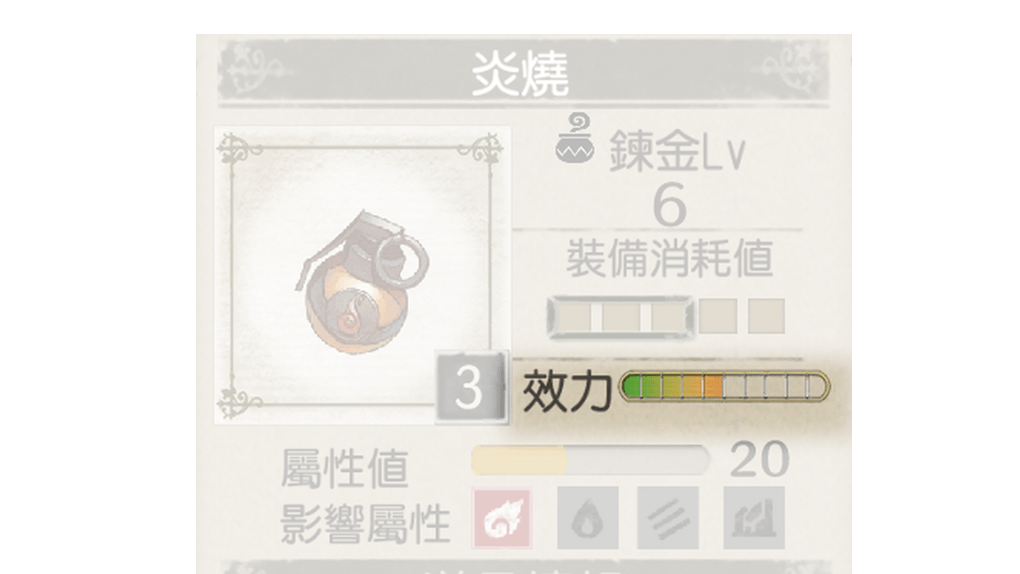Click the 炎燒 title banner

point(523,72)
